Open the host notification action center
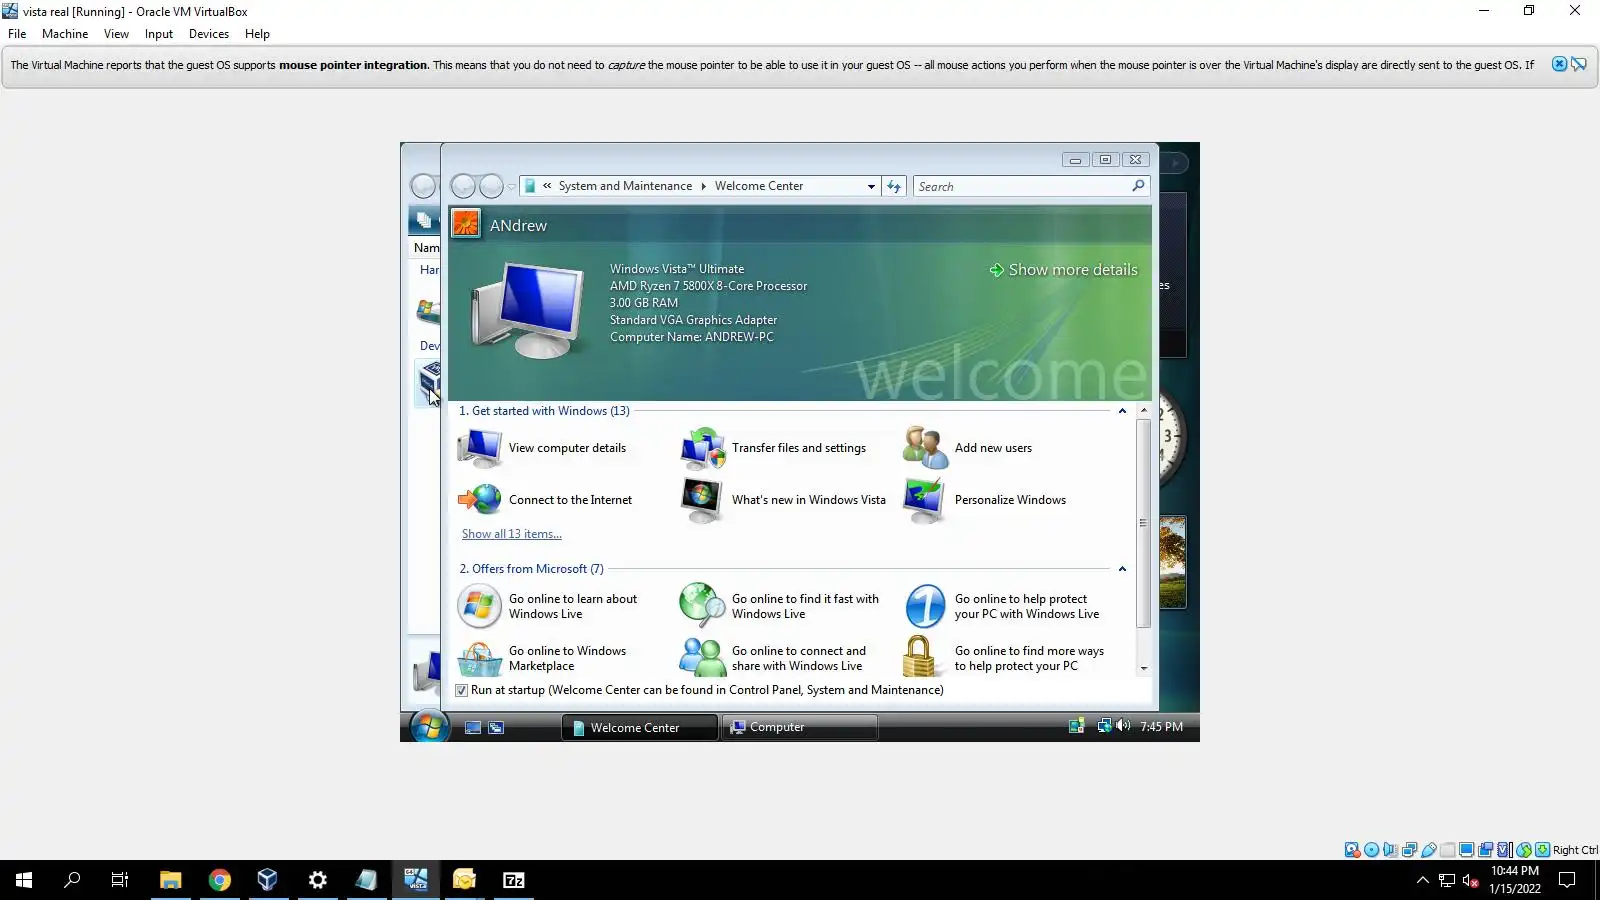Viewport: 1600px width, 900px height. [1567, 880]
